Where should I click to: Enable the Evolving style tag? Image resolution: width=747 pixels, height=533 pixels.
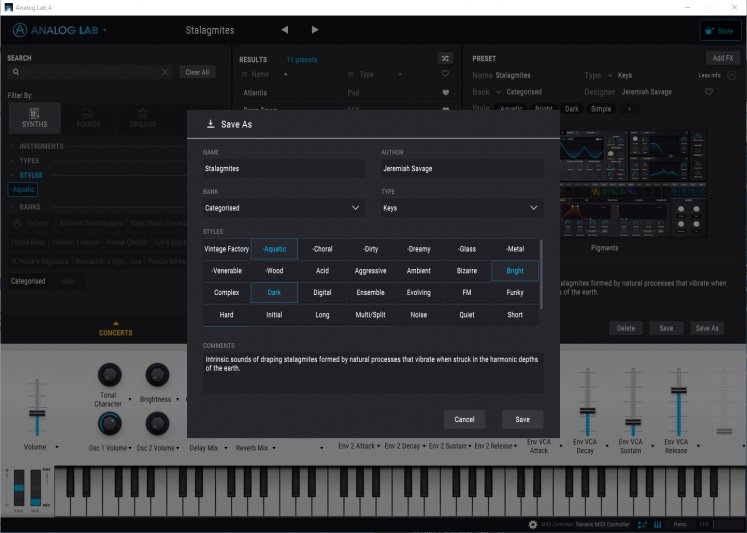pyautogui.click(x=418, y=292)
